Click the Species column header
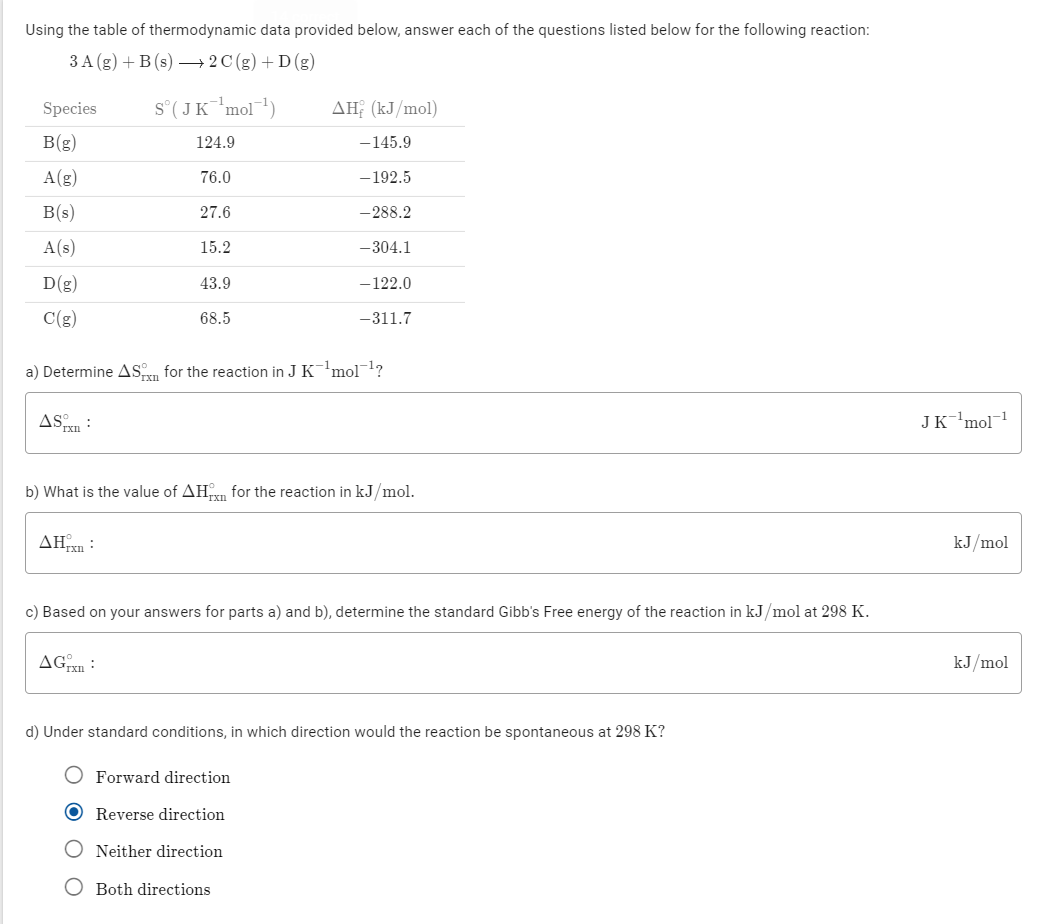Screen dimensions: 1042x924 click(x=66, y=108)
